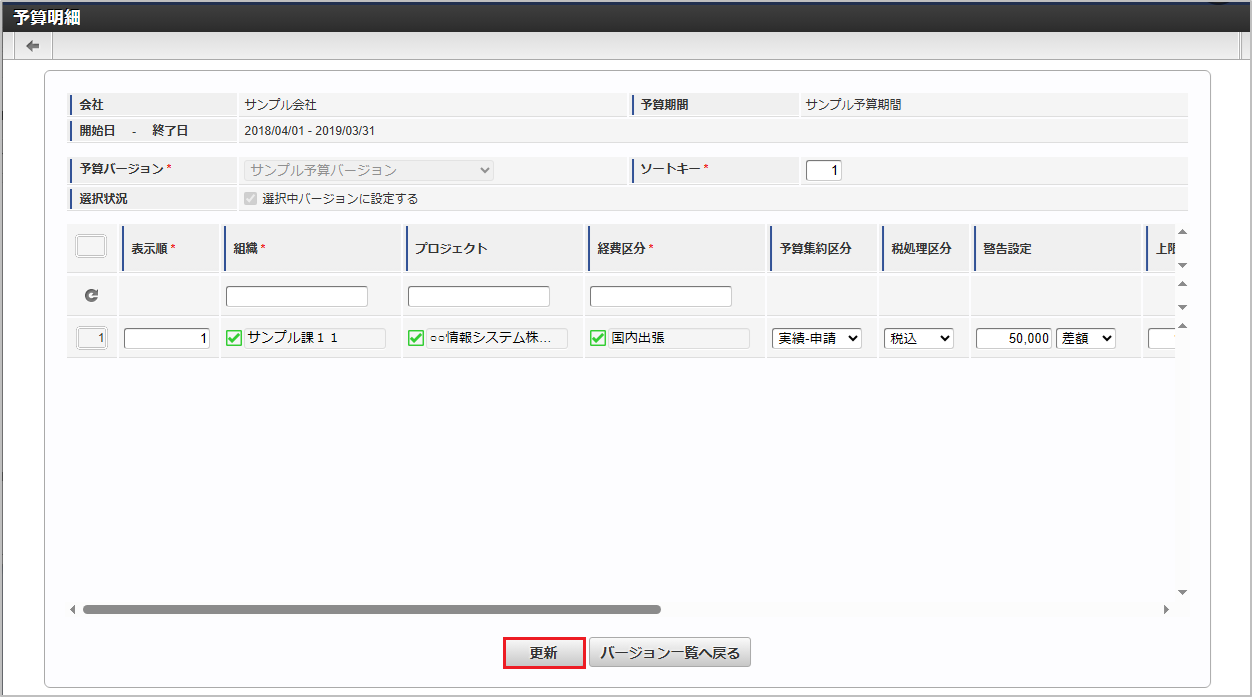Click the bottom scroll-down arrow of the table
Viewport: 1252px width, 697px height.
(1181, 592)
